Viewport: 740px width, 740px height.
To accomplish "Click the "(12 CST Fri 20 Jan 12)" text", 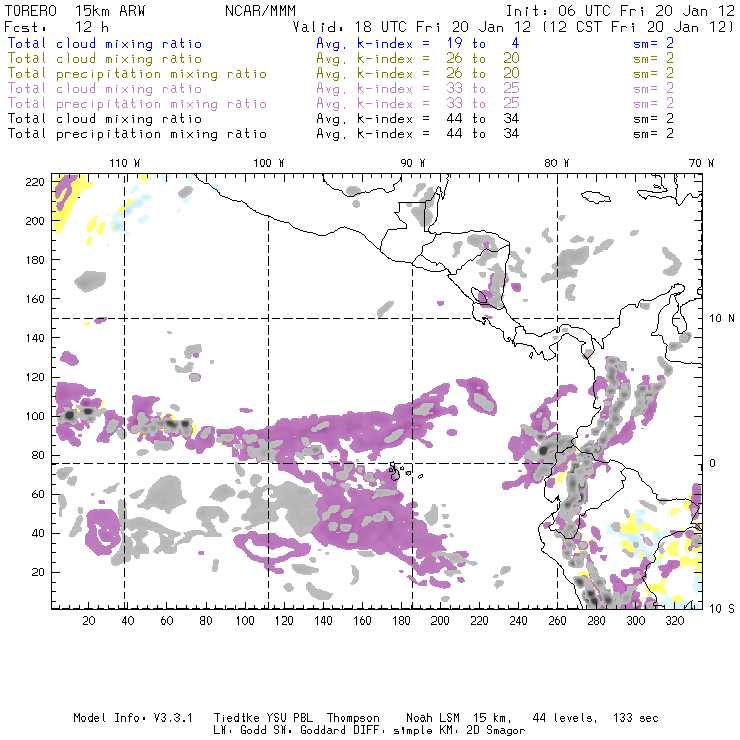I will 638,27.
